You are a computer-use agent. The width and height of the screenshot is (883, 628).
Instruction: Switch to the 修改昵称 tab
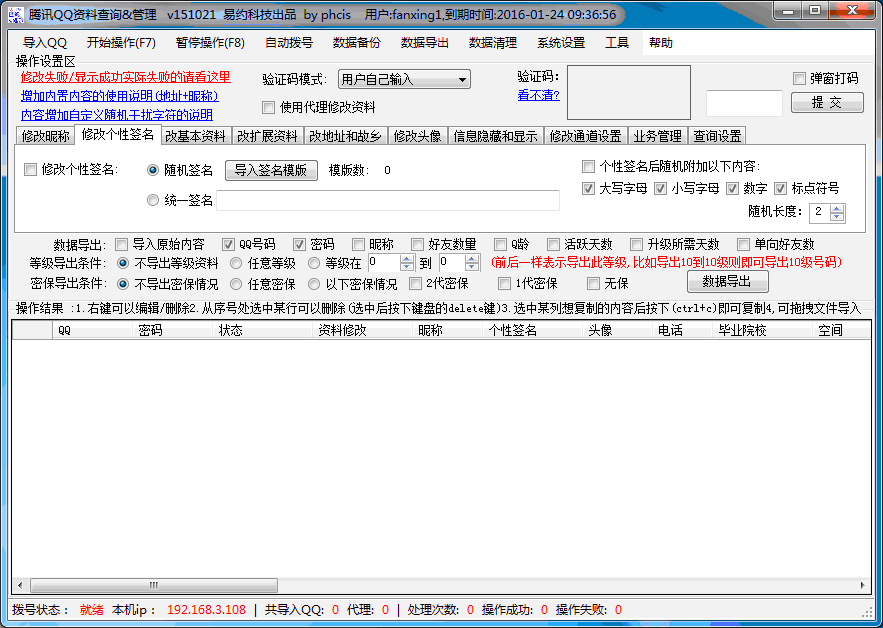pos(45,136)
